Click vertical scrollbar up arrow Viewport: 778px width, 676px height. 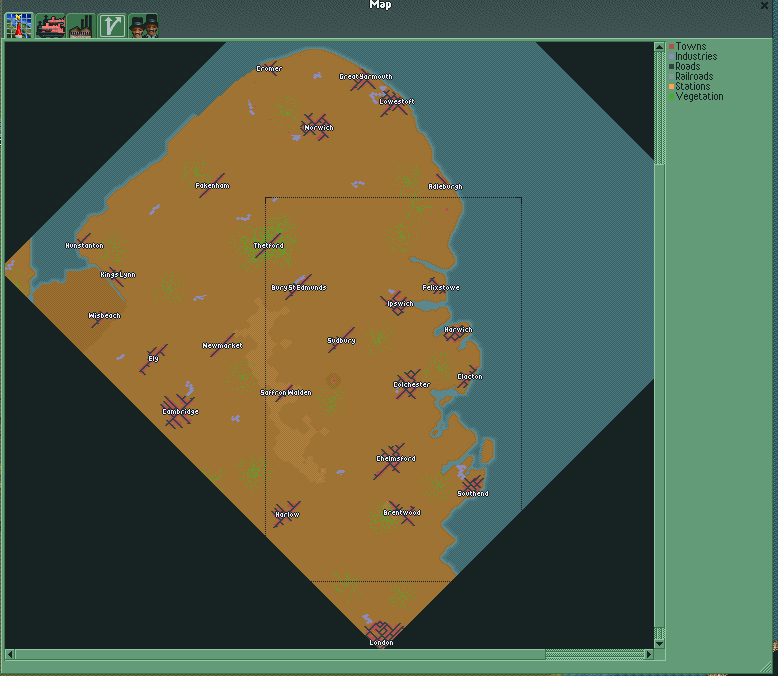point(659,46)
